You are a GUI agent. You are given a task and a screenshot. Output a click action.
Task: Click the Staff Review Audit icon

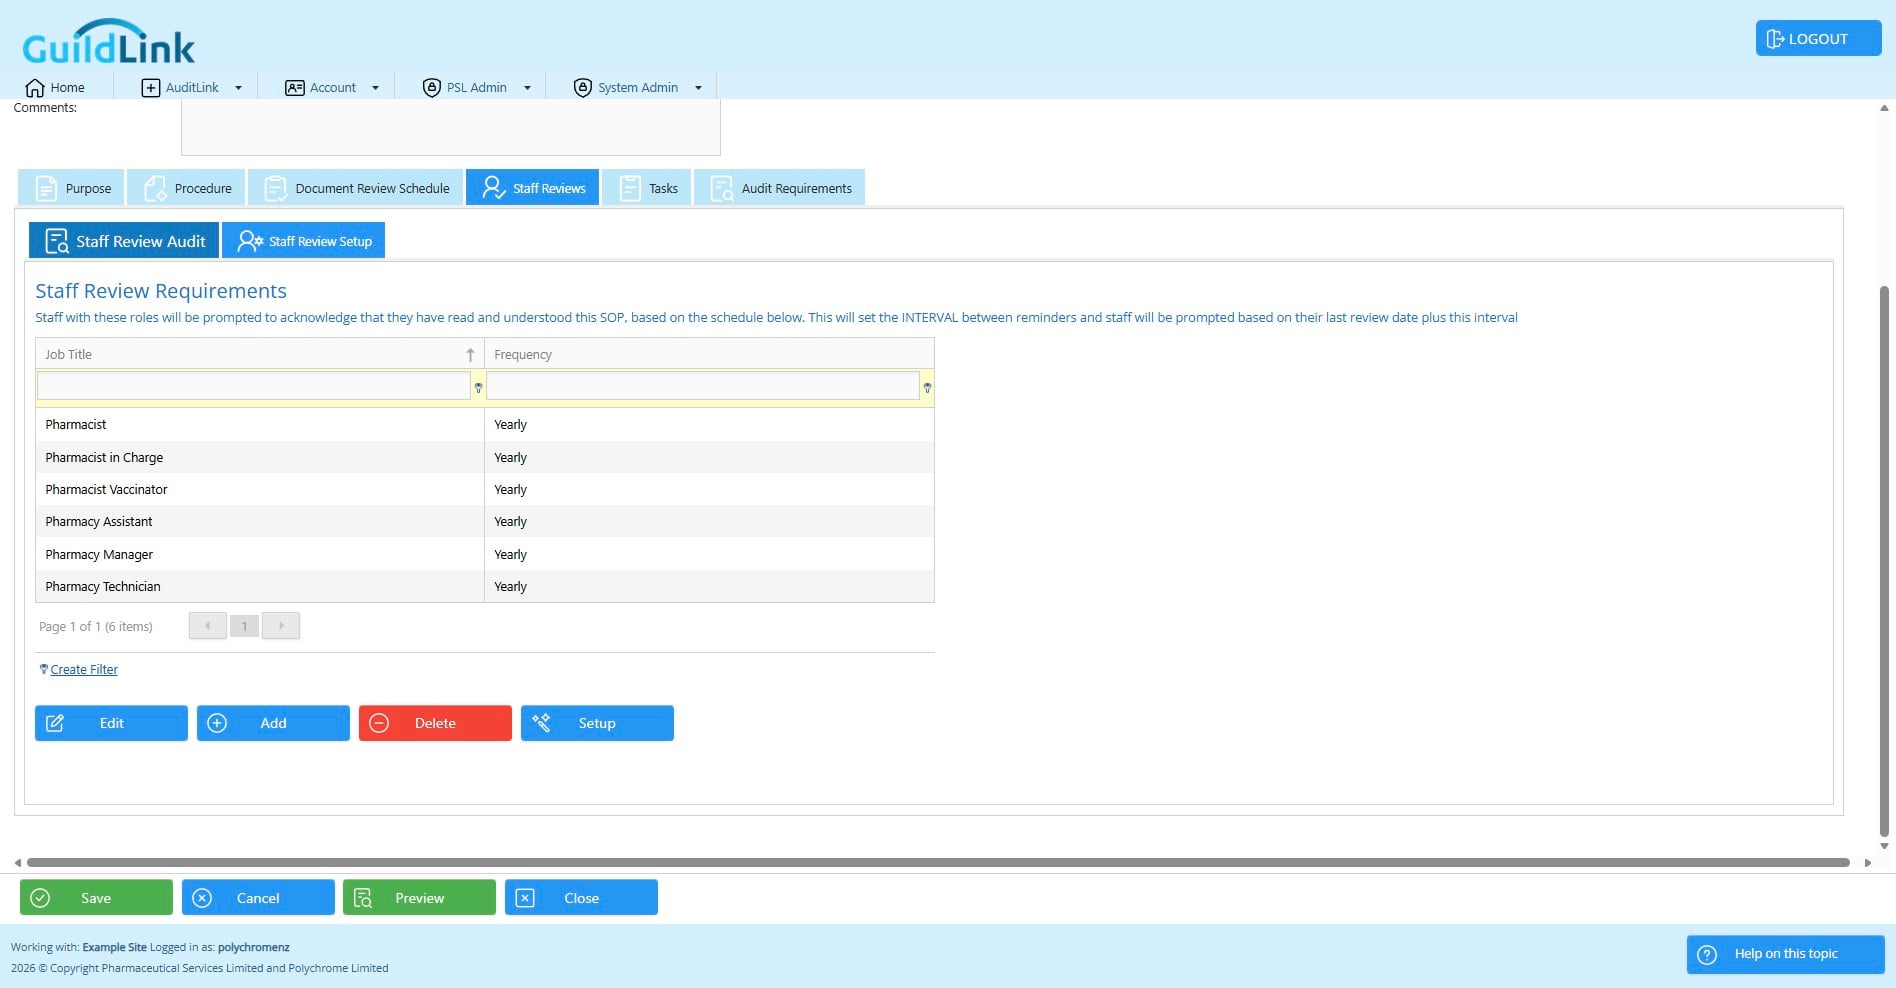pos(58,241)
